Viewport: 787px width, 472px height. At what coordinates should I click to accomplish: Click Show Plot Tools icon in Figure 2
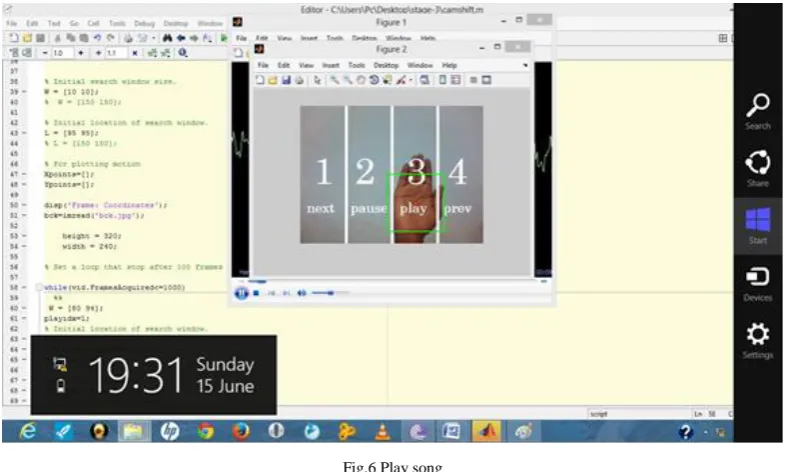[486, 80]
